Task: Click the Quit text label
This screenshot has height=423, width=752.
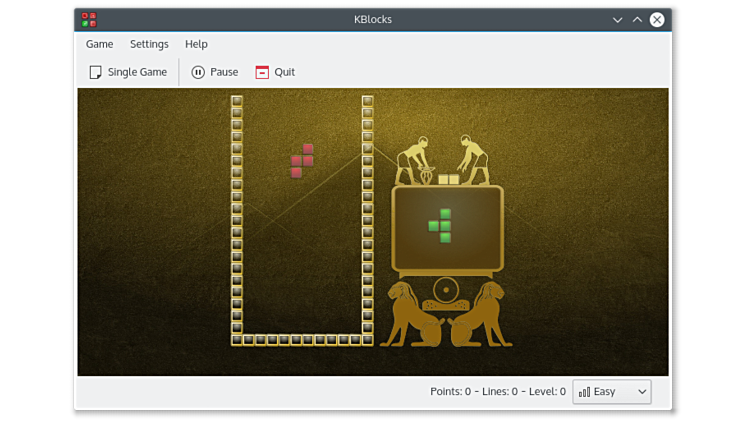Action: (284, 72)
